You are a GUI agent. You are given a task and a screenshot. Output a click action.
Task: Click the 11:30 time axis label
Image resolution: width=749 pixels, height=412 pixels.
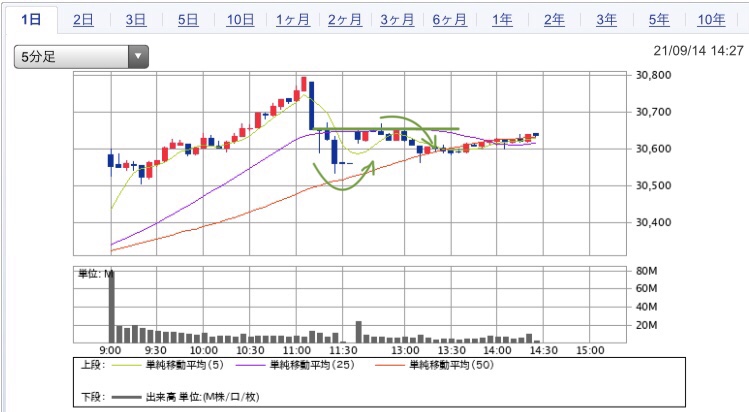click(x=343, y=350)
